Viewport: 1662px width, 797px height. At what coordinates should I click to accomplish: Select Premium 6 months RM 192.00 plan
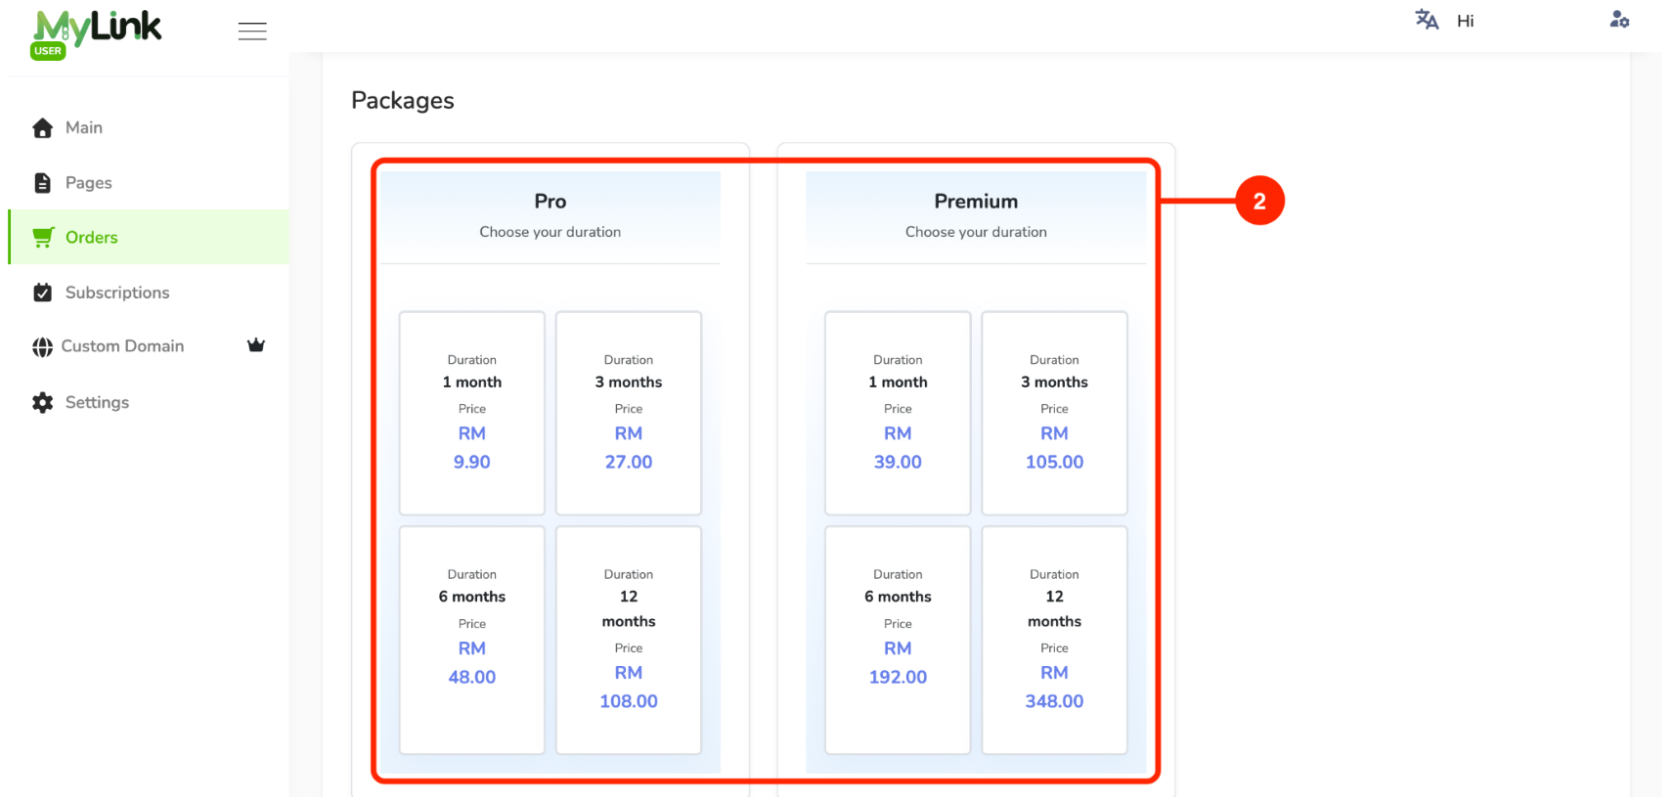point(898,640)
